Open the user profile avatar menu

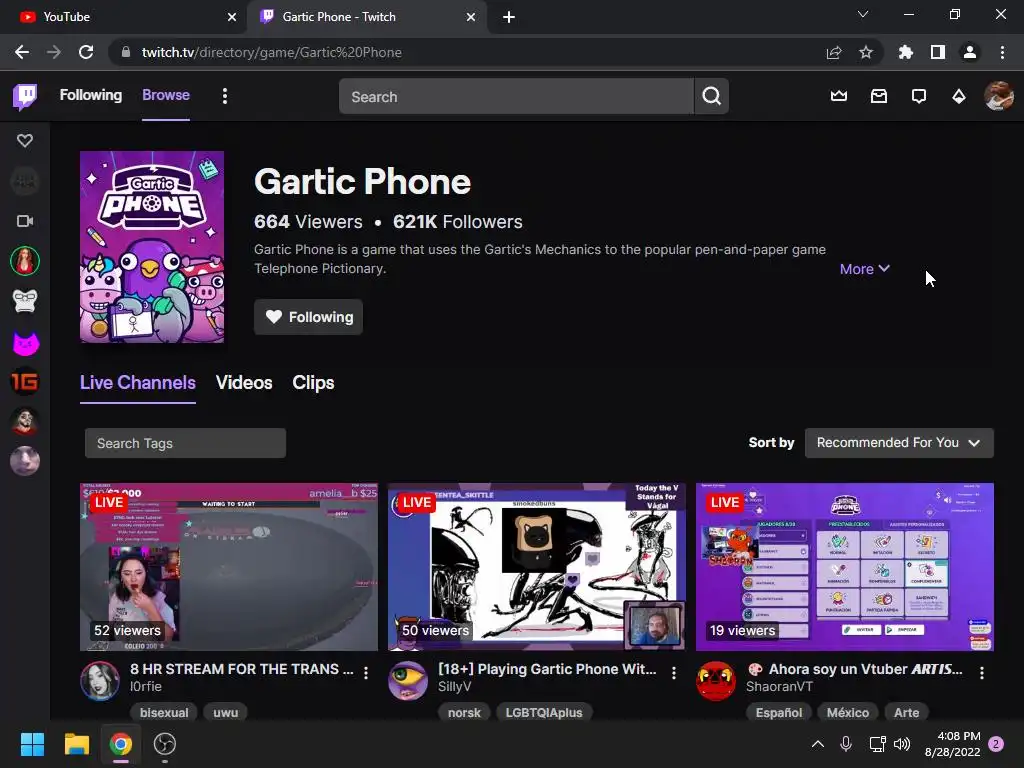[x=999, y=96]
